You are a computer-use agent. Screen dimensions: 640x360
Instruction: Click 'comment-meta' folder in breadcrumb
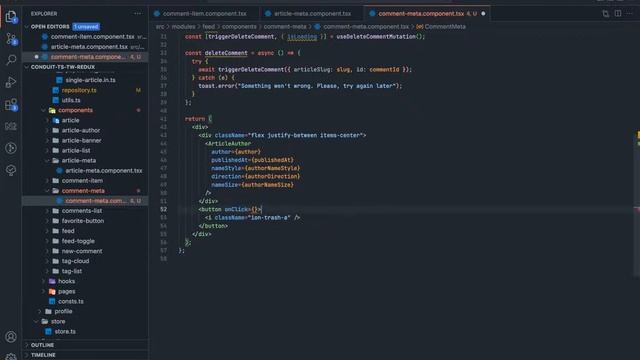pyautogui.click(x=284, y=27)
